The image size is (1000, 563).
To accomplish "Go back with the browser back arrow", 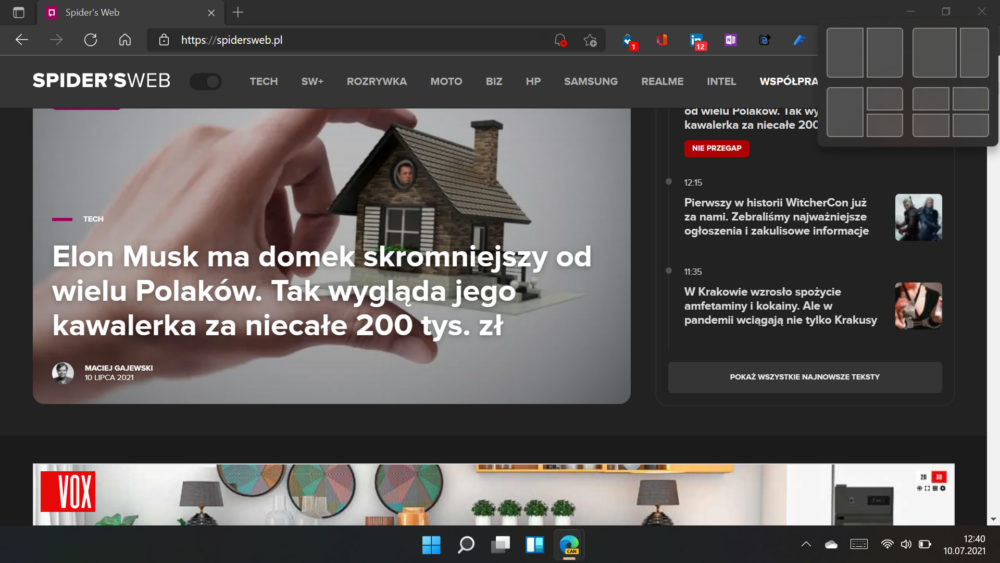I will click(22, 40).
